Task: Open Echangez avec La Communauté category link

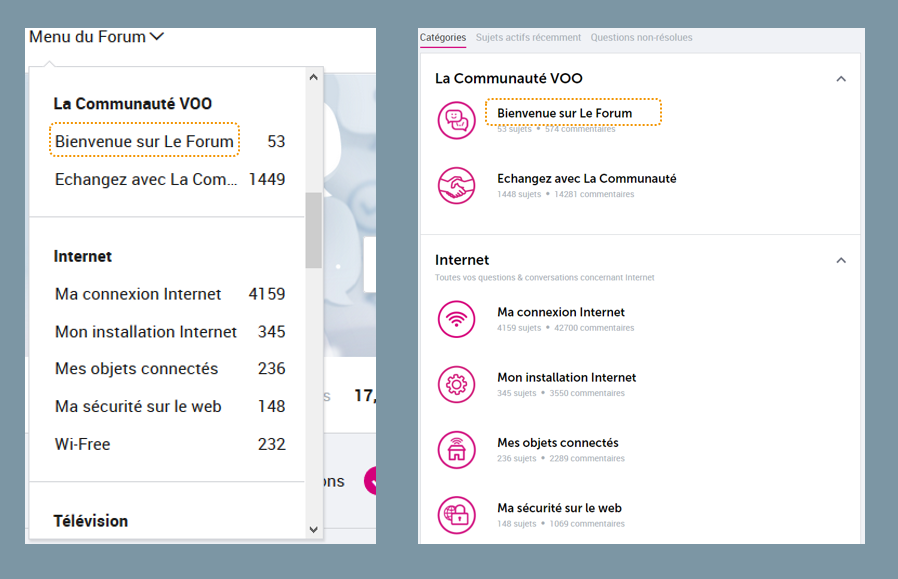Action: coord(586,178)
